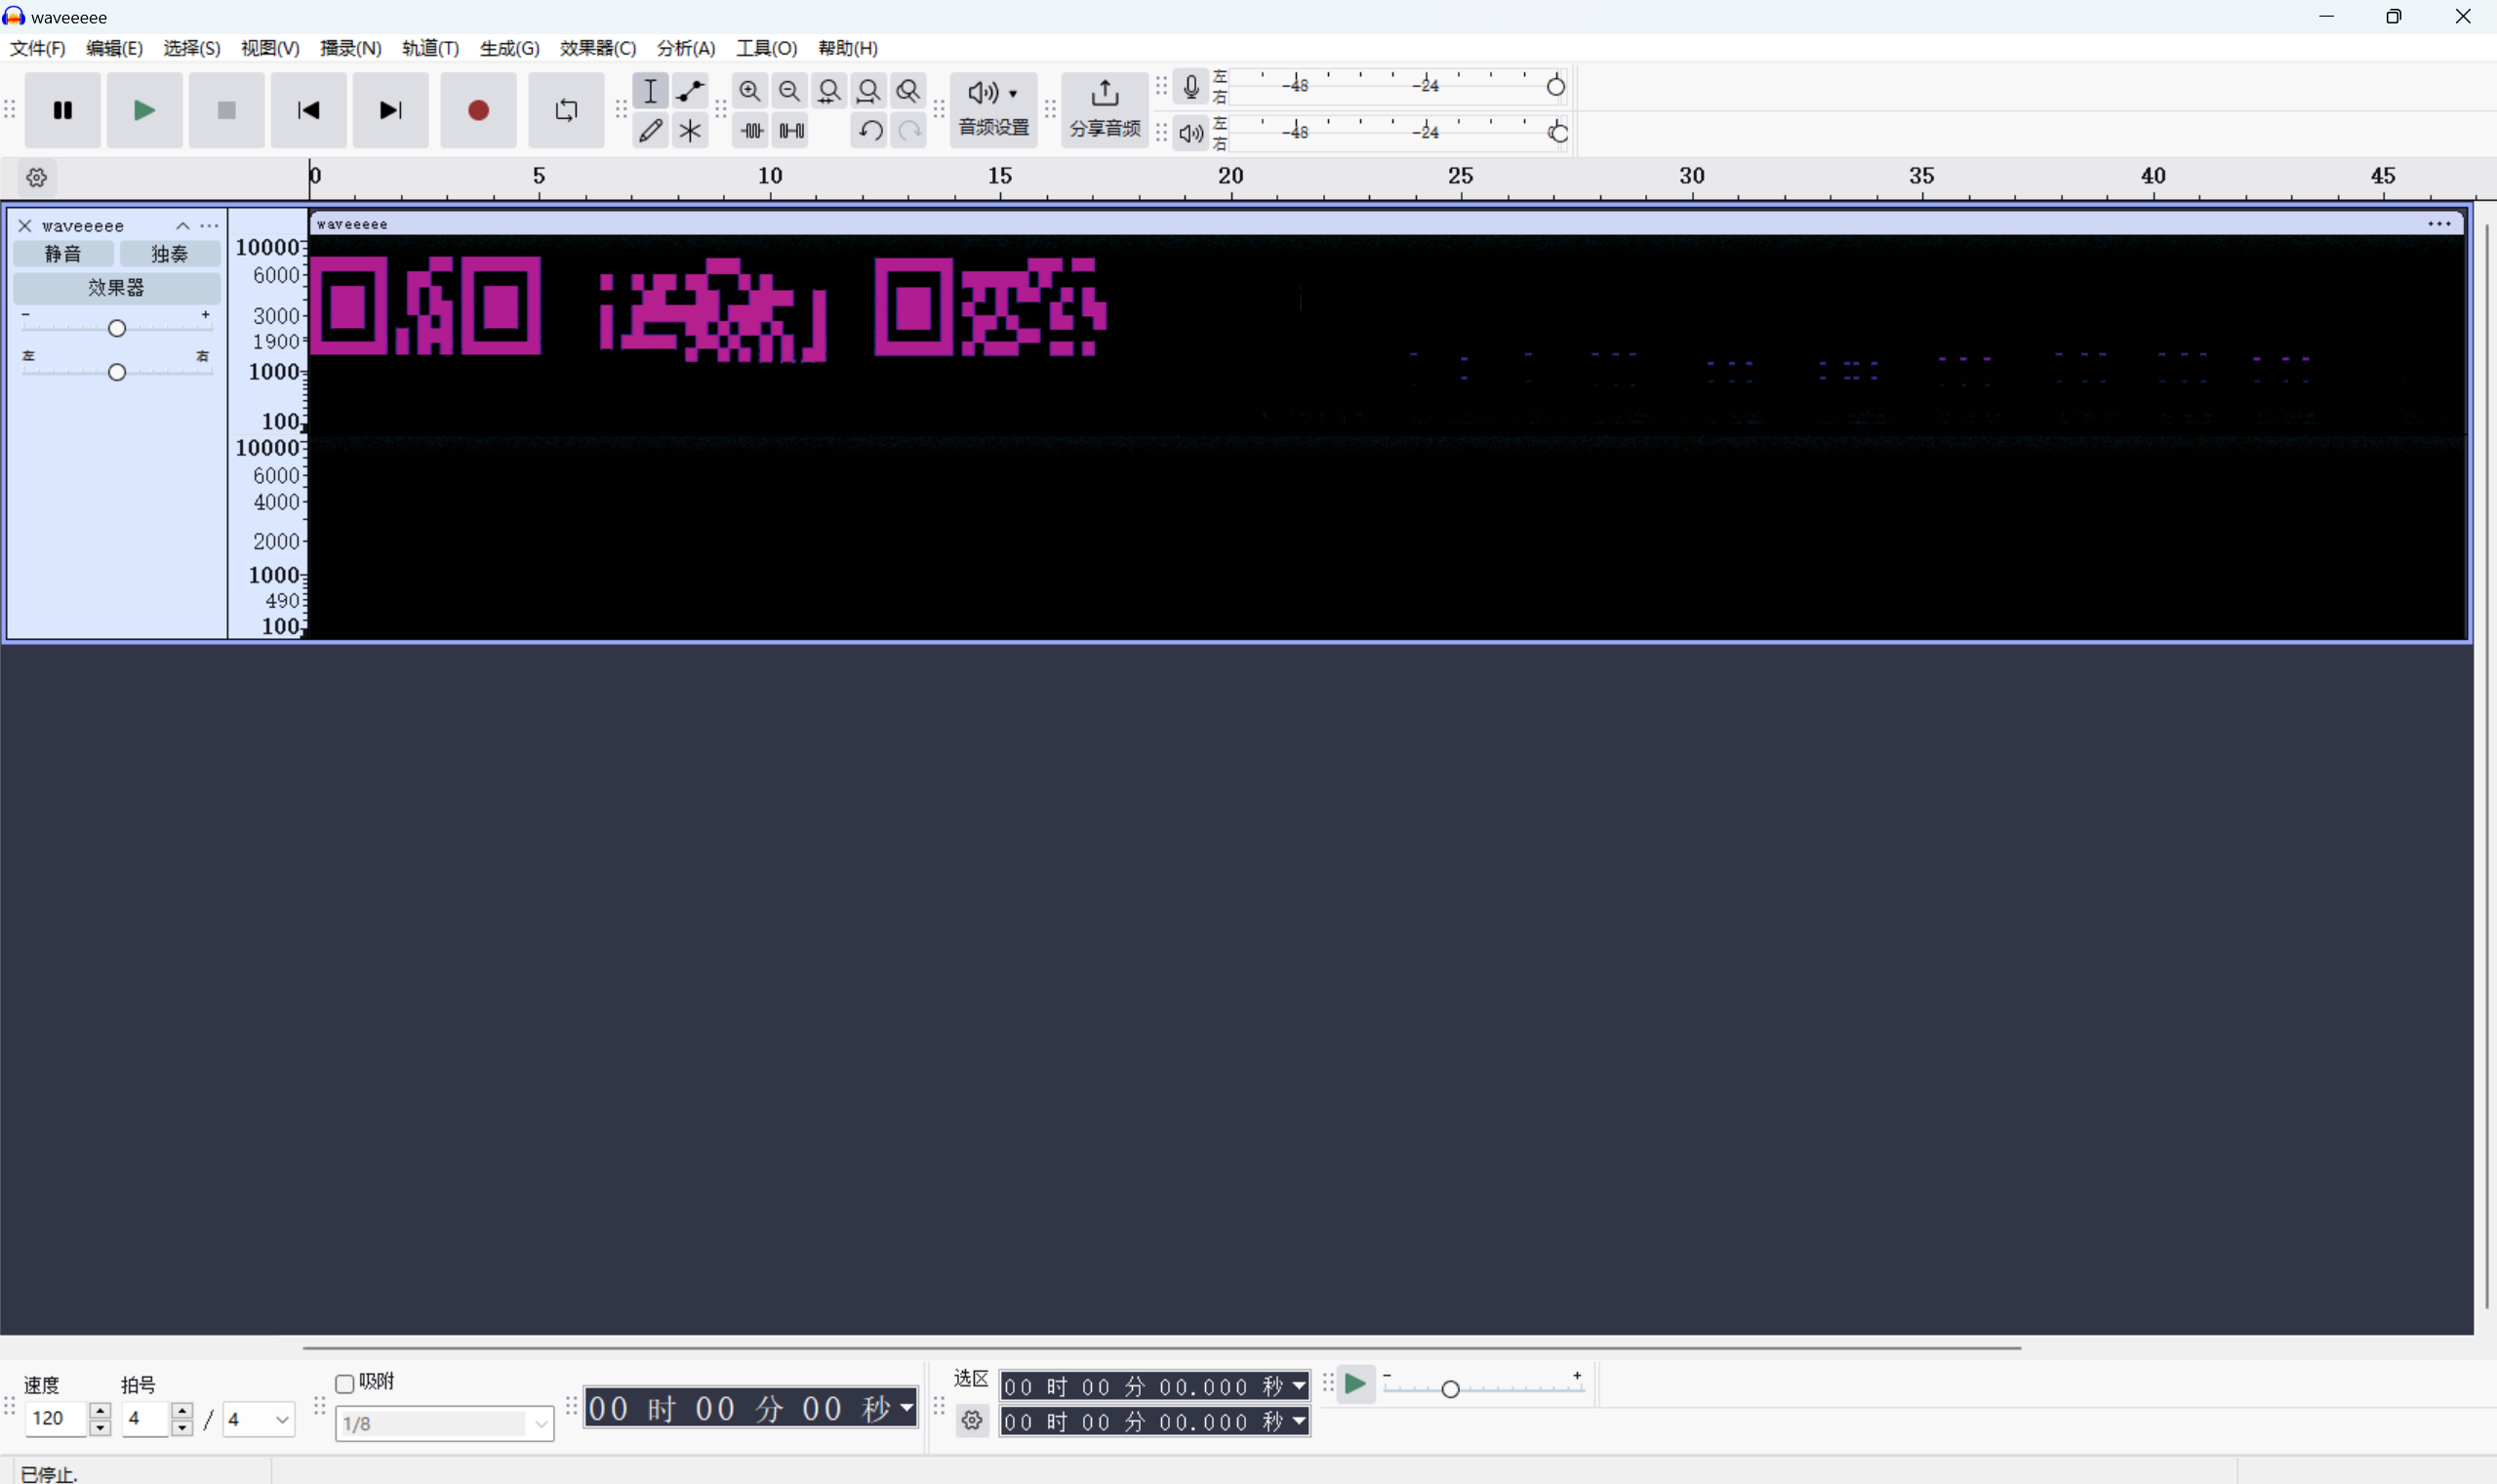
Task: Open the 效果器(C) menu
Action: pyautogui.click(x=597, y=48)
